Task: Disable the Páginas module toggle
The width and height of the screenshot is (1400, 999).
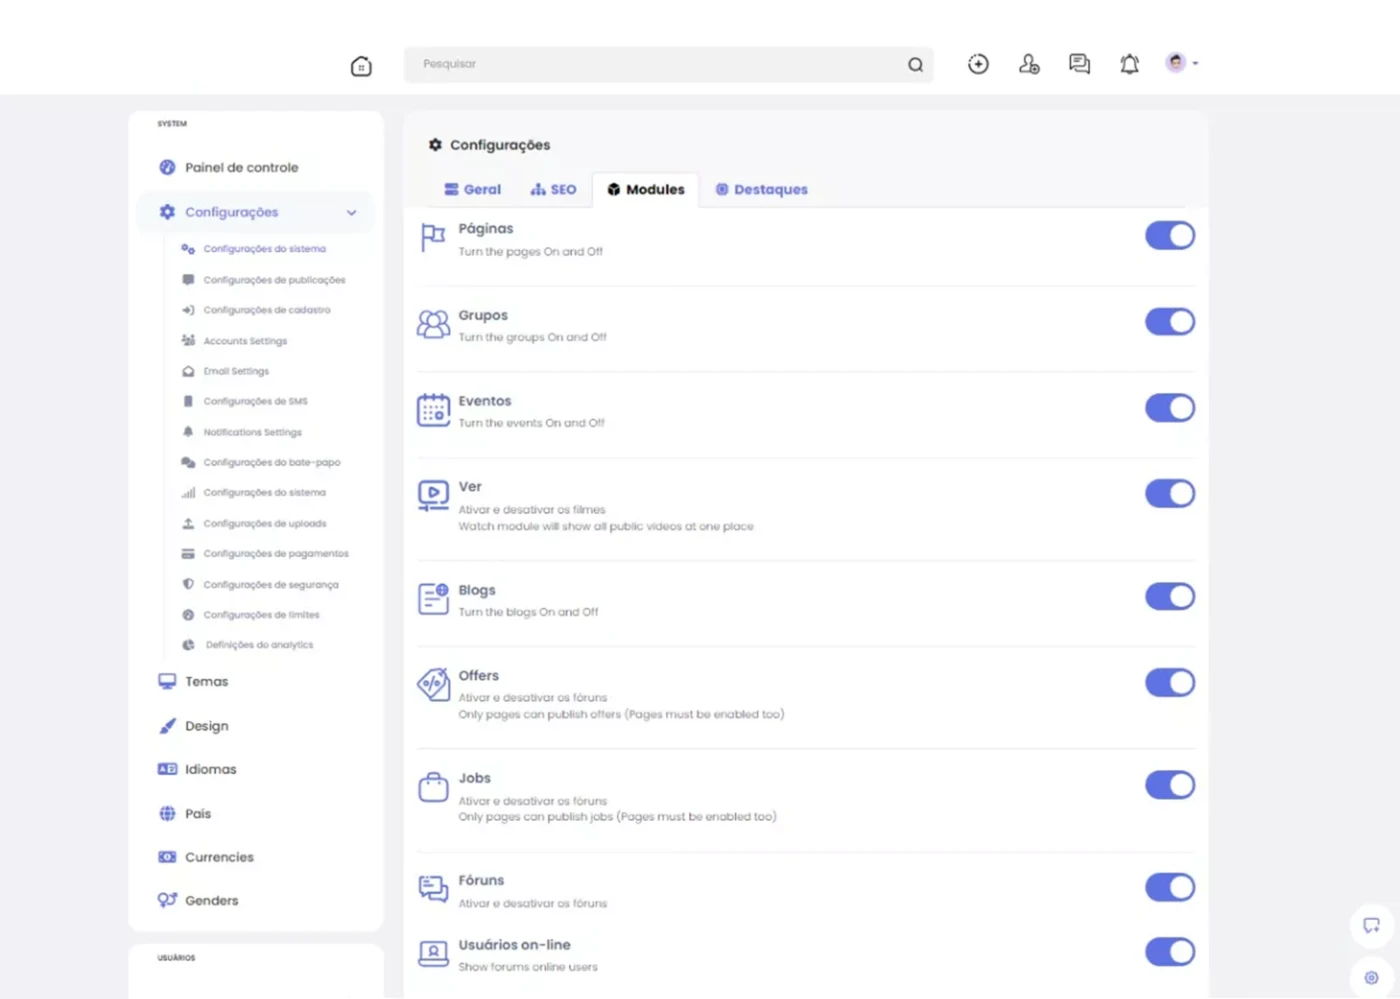Action: click(1169, 236)
